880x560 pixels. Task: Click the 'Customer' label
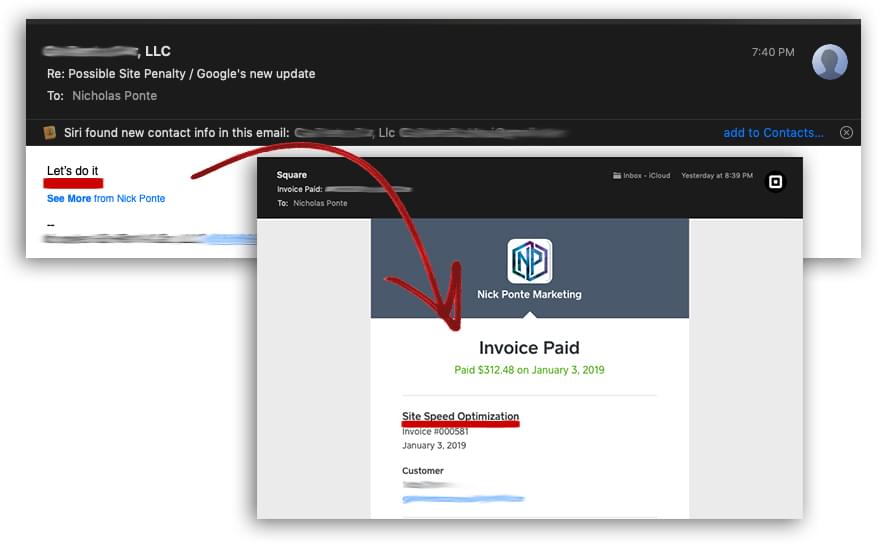[423, 471]
